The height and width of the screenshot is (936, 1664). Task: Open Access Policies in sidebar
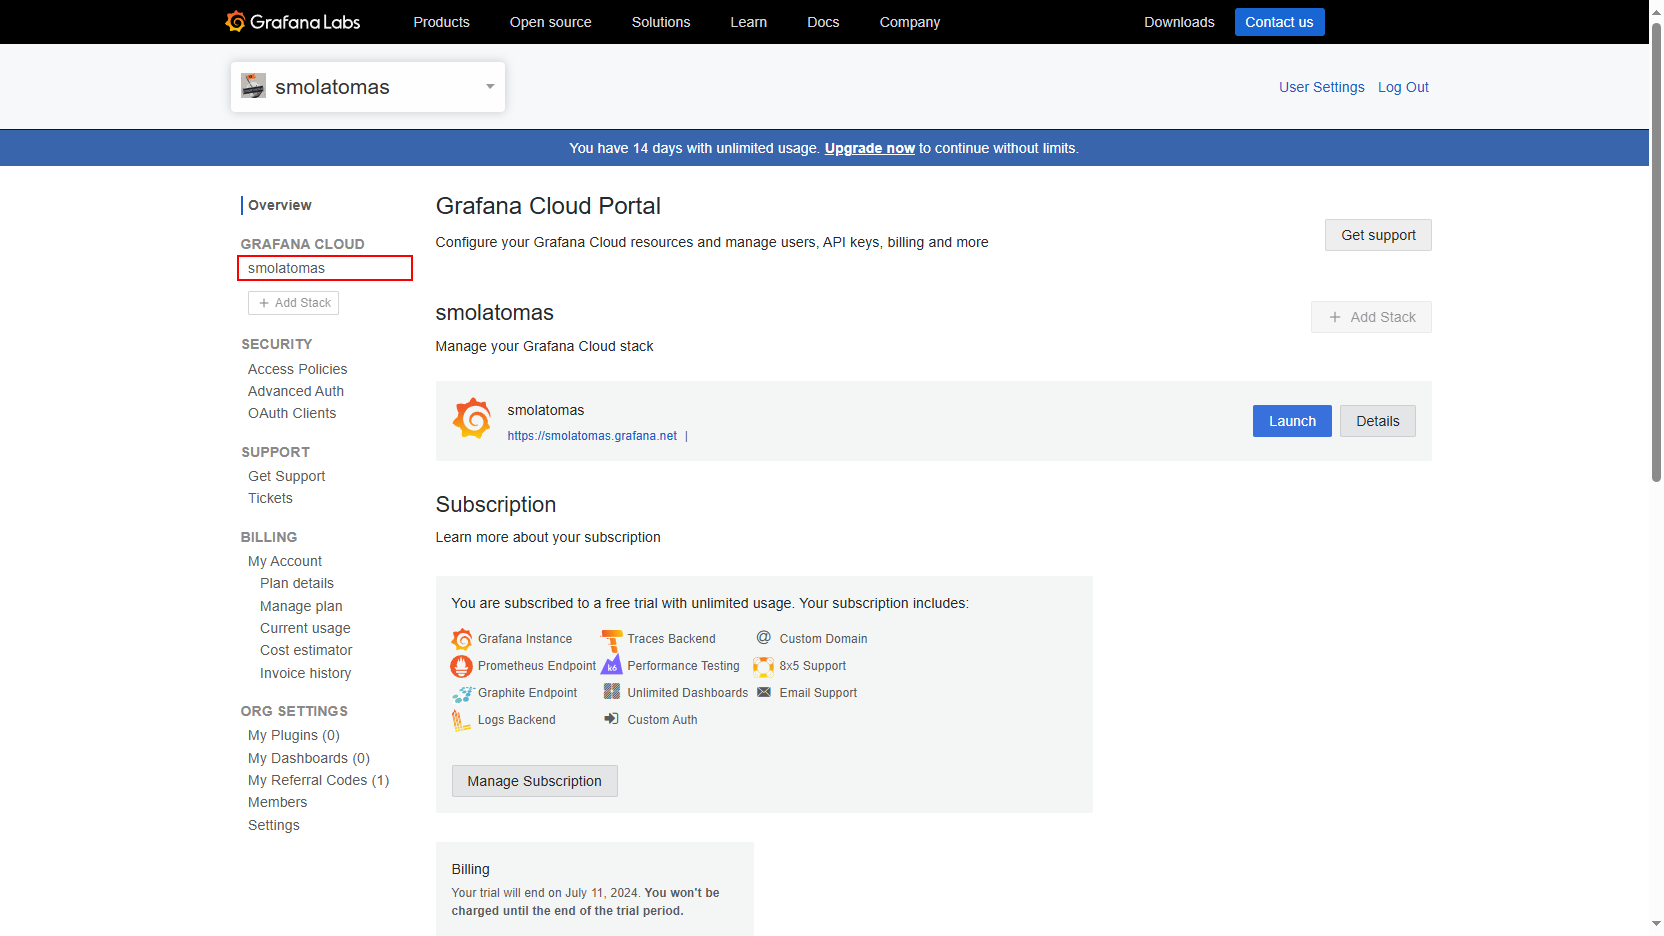[297, 369]
